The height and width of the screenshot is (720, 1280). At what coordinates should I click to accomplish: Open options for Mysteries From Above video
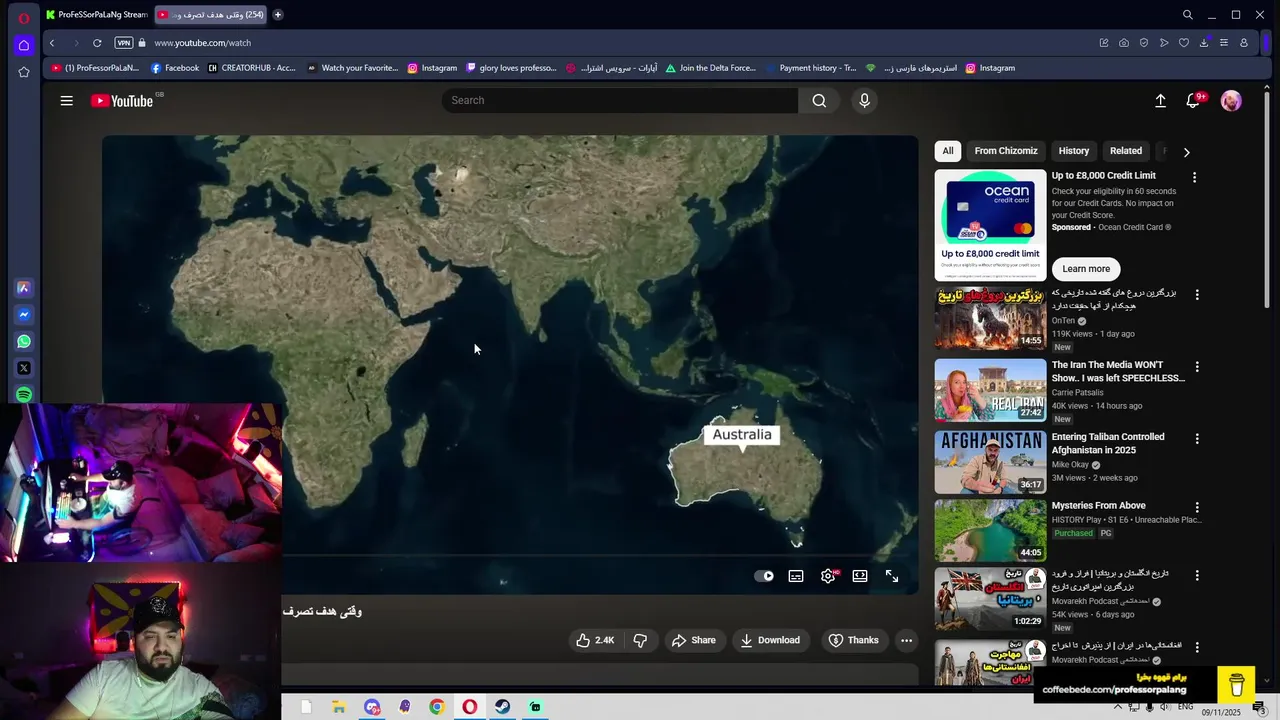[1197, 507]
